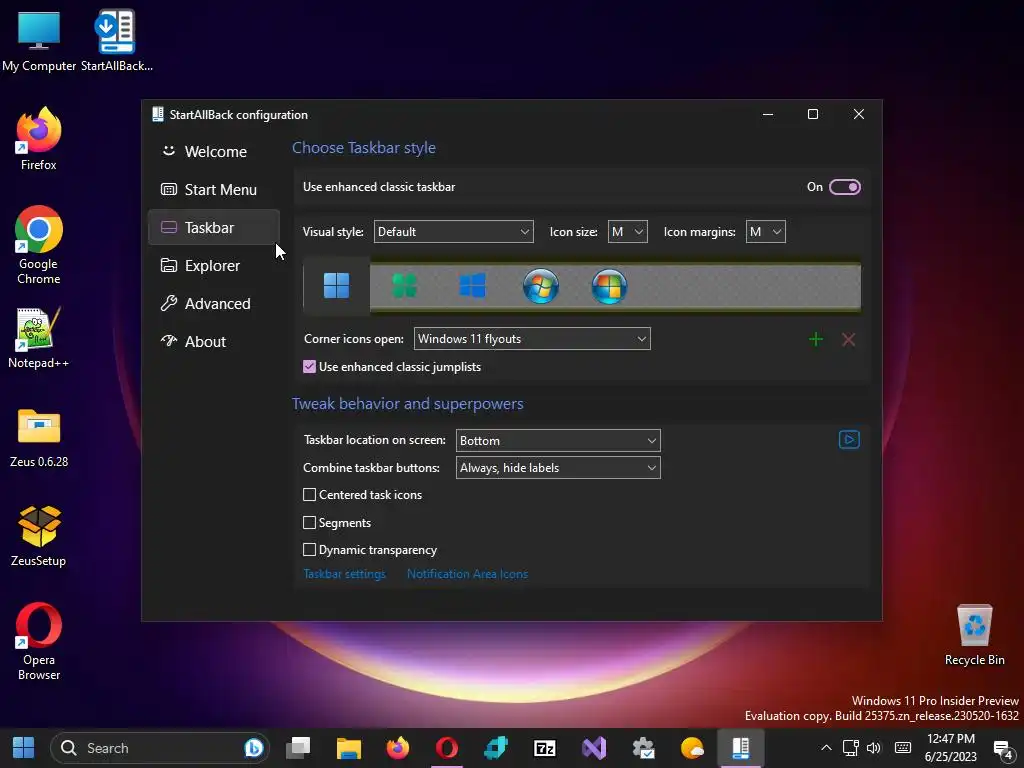Click the weather icon in taskbar
Image resolution: width=1024 pixels, height=768 pixels.
point(692,748)
